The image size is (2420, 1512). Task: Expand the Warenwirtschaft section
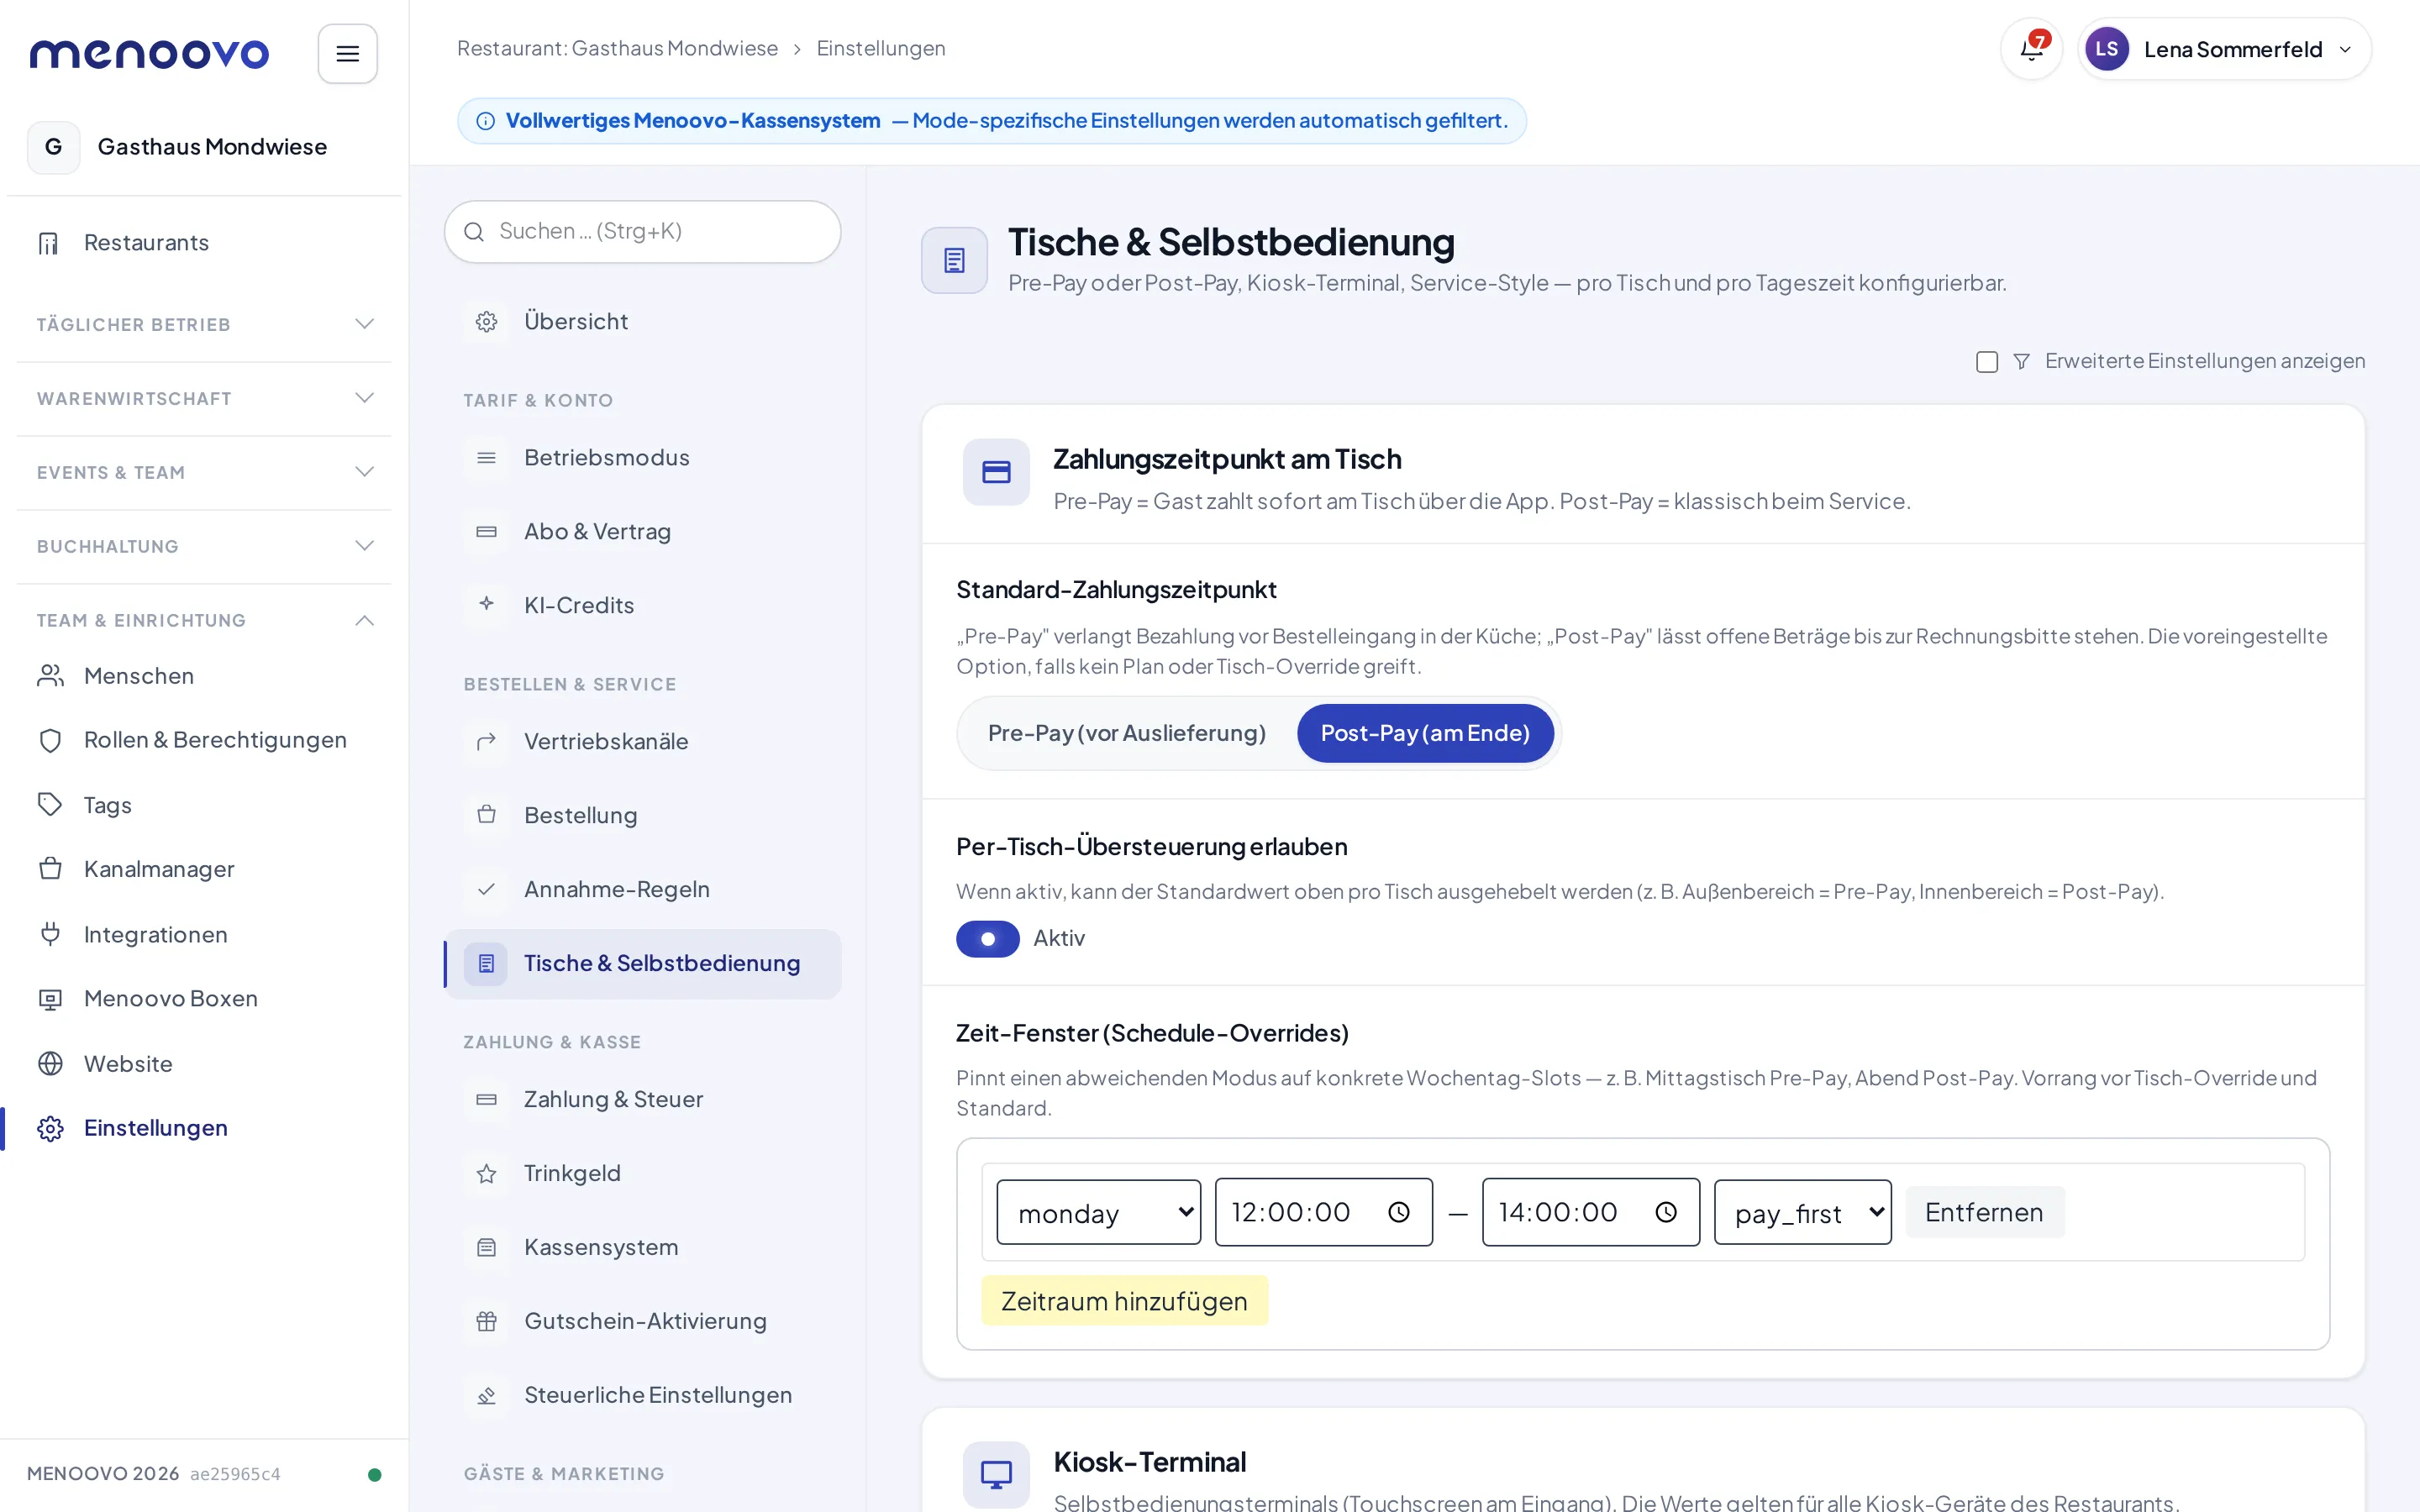tap(204, 398)
